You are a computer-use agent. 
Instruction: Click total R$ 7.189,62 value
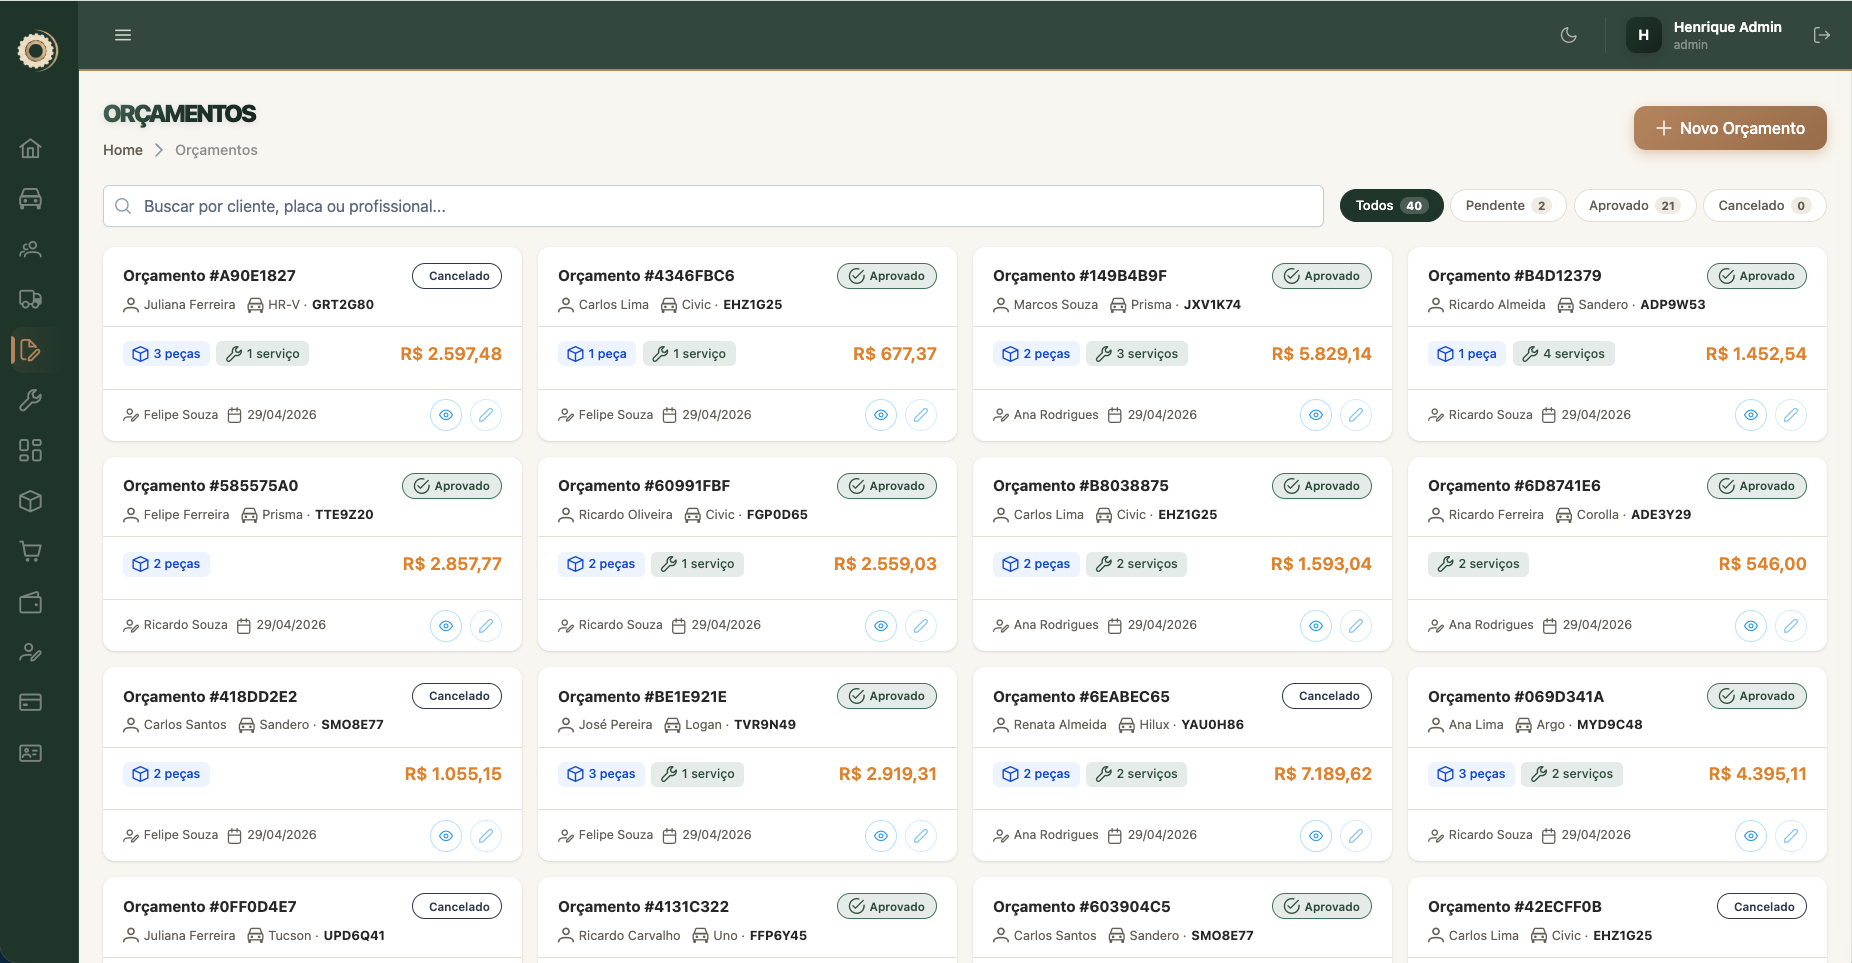click(1323, 774)
